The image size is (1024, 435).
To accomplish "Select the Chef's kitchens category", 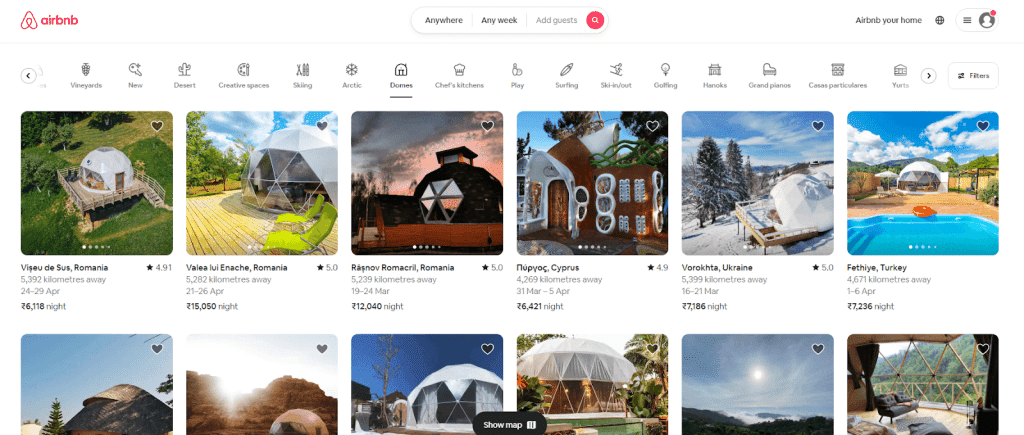I will point(459,76).
